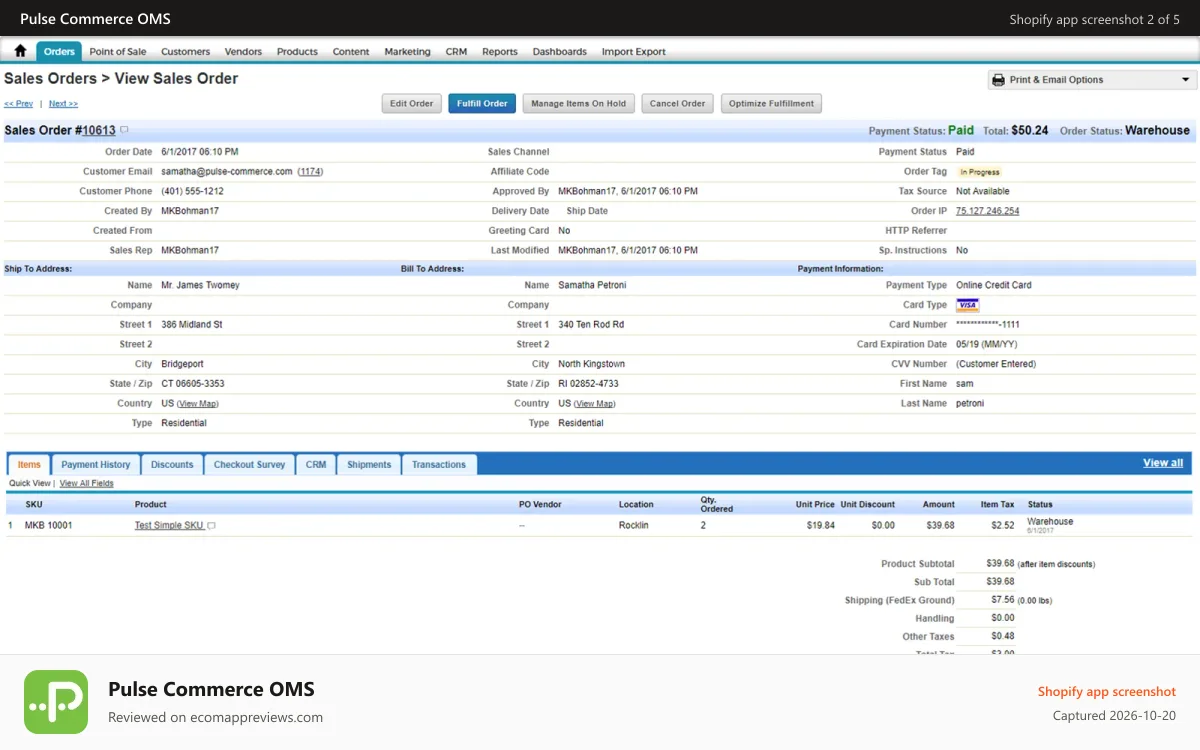Go to the next order with Next link
The width and height of the screenshot is (1200, 750).
(x=63, y=104)
